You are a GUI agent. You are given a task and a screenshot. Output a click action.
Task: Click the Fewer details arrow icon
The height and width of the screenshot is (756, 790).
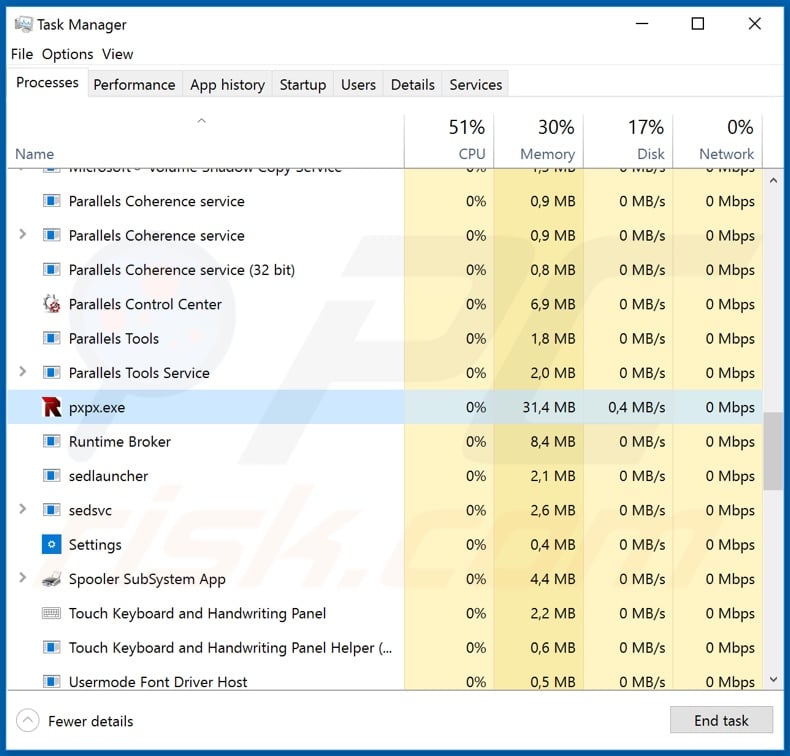click(x=28, y=721)
